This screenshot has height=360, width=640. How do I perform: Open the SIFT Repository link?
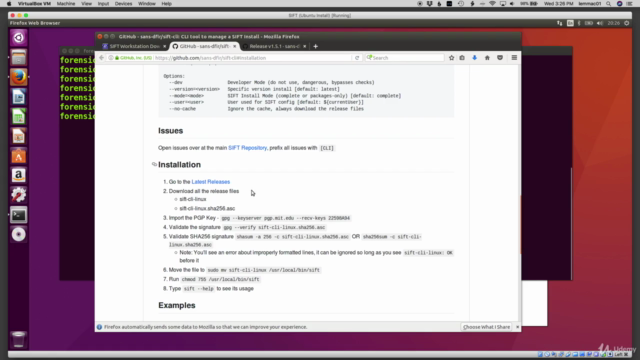pos(247,148)
